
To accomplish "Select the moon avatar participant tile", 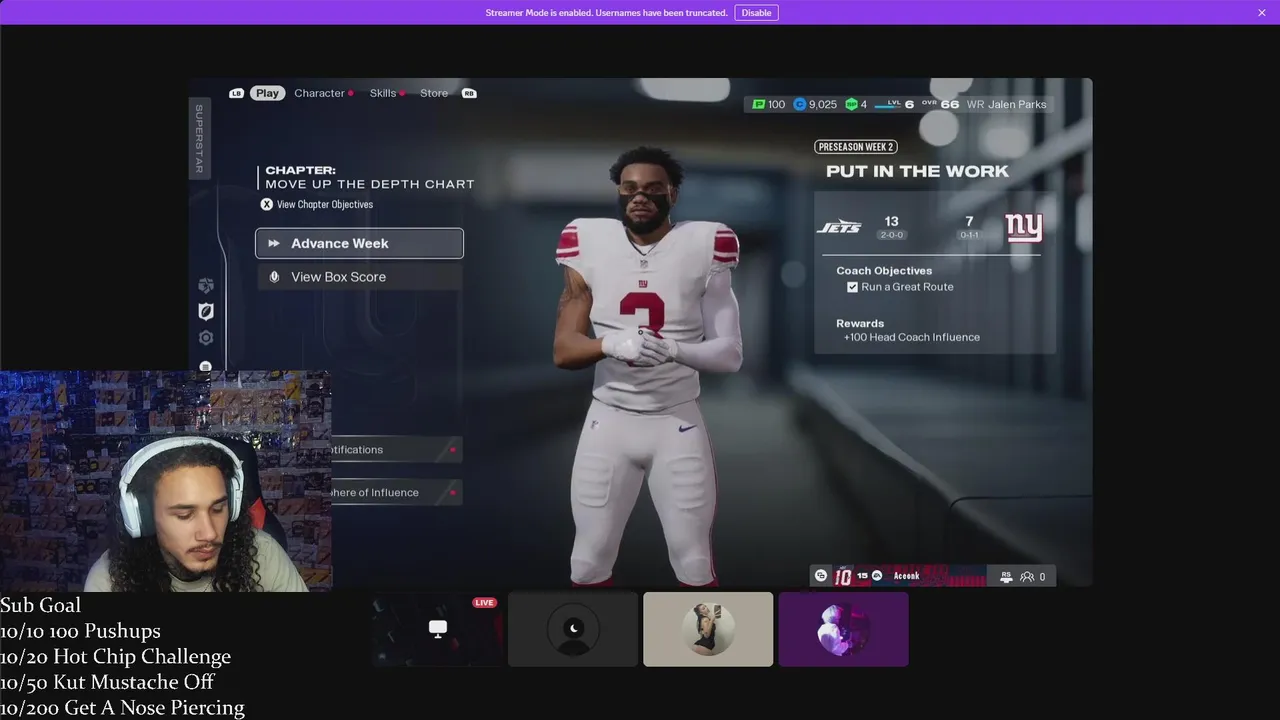I will (573, 629).
